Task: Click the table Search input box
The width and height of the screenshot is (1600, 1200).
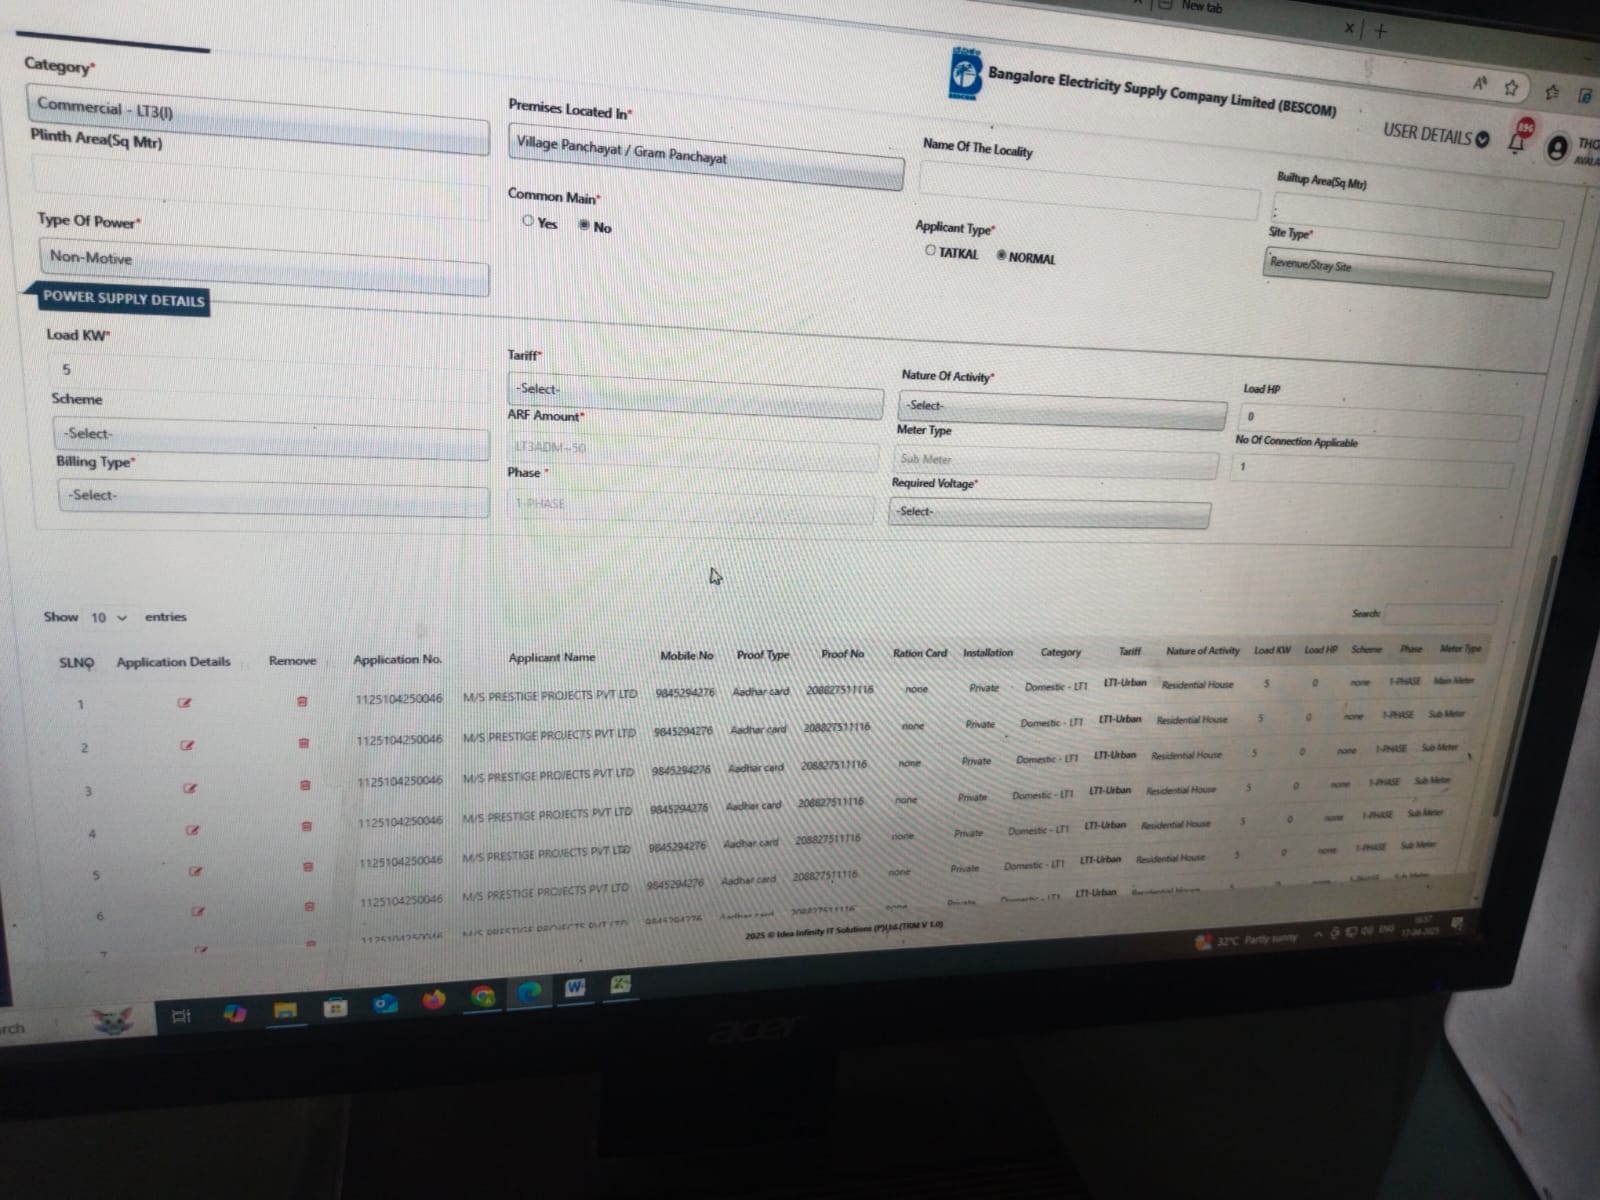Action: 1440,613
